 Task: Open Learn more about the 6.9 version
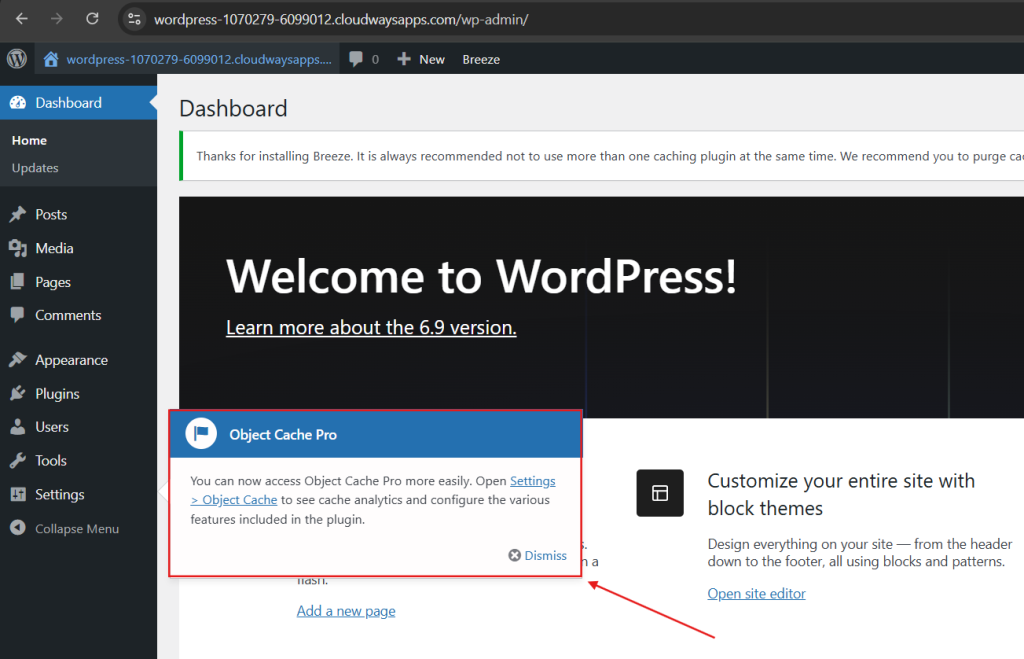coord(371,327)
